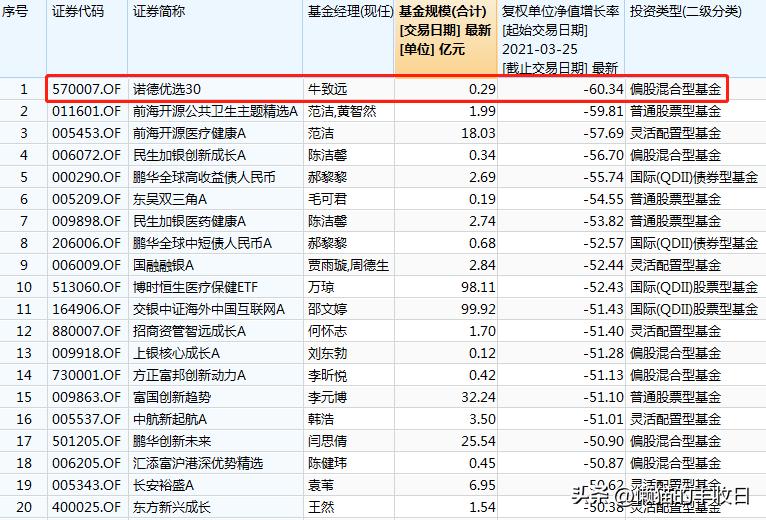Select fund 招商资管智远成长A
Viewport: 766px width, 520px height.
click(x=190, y=331)
